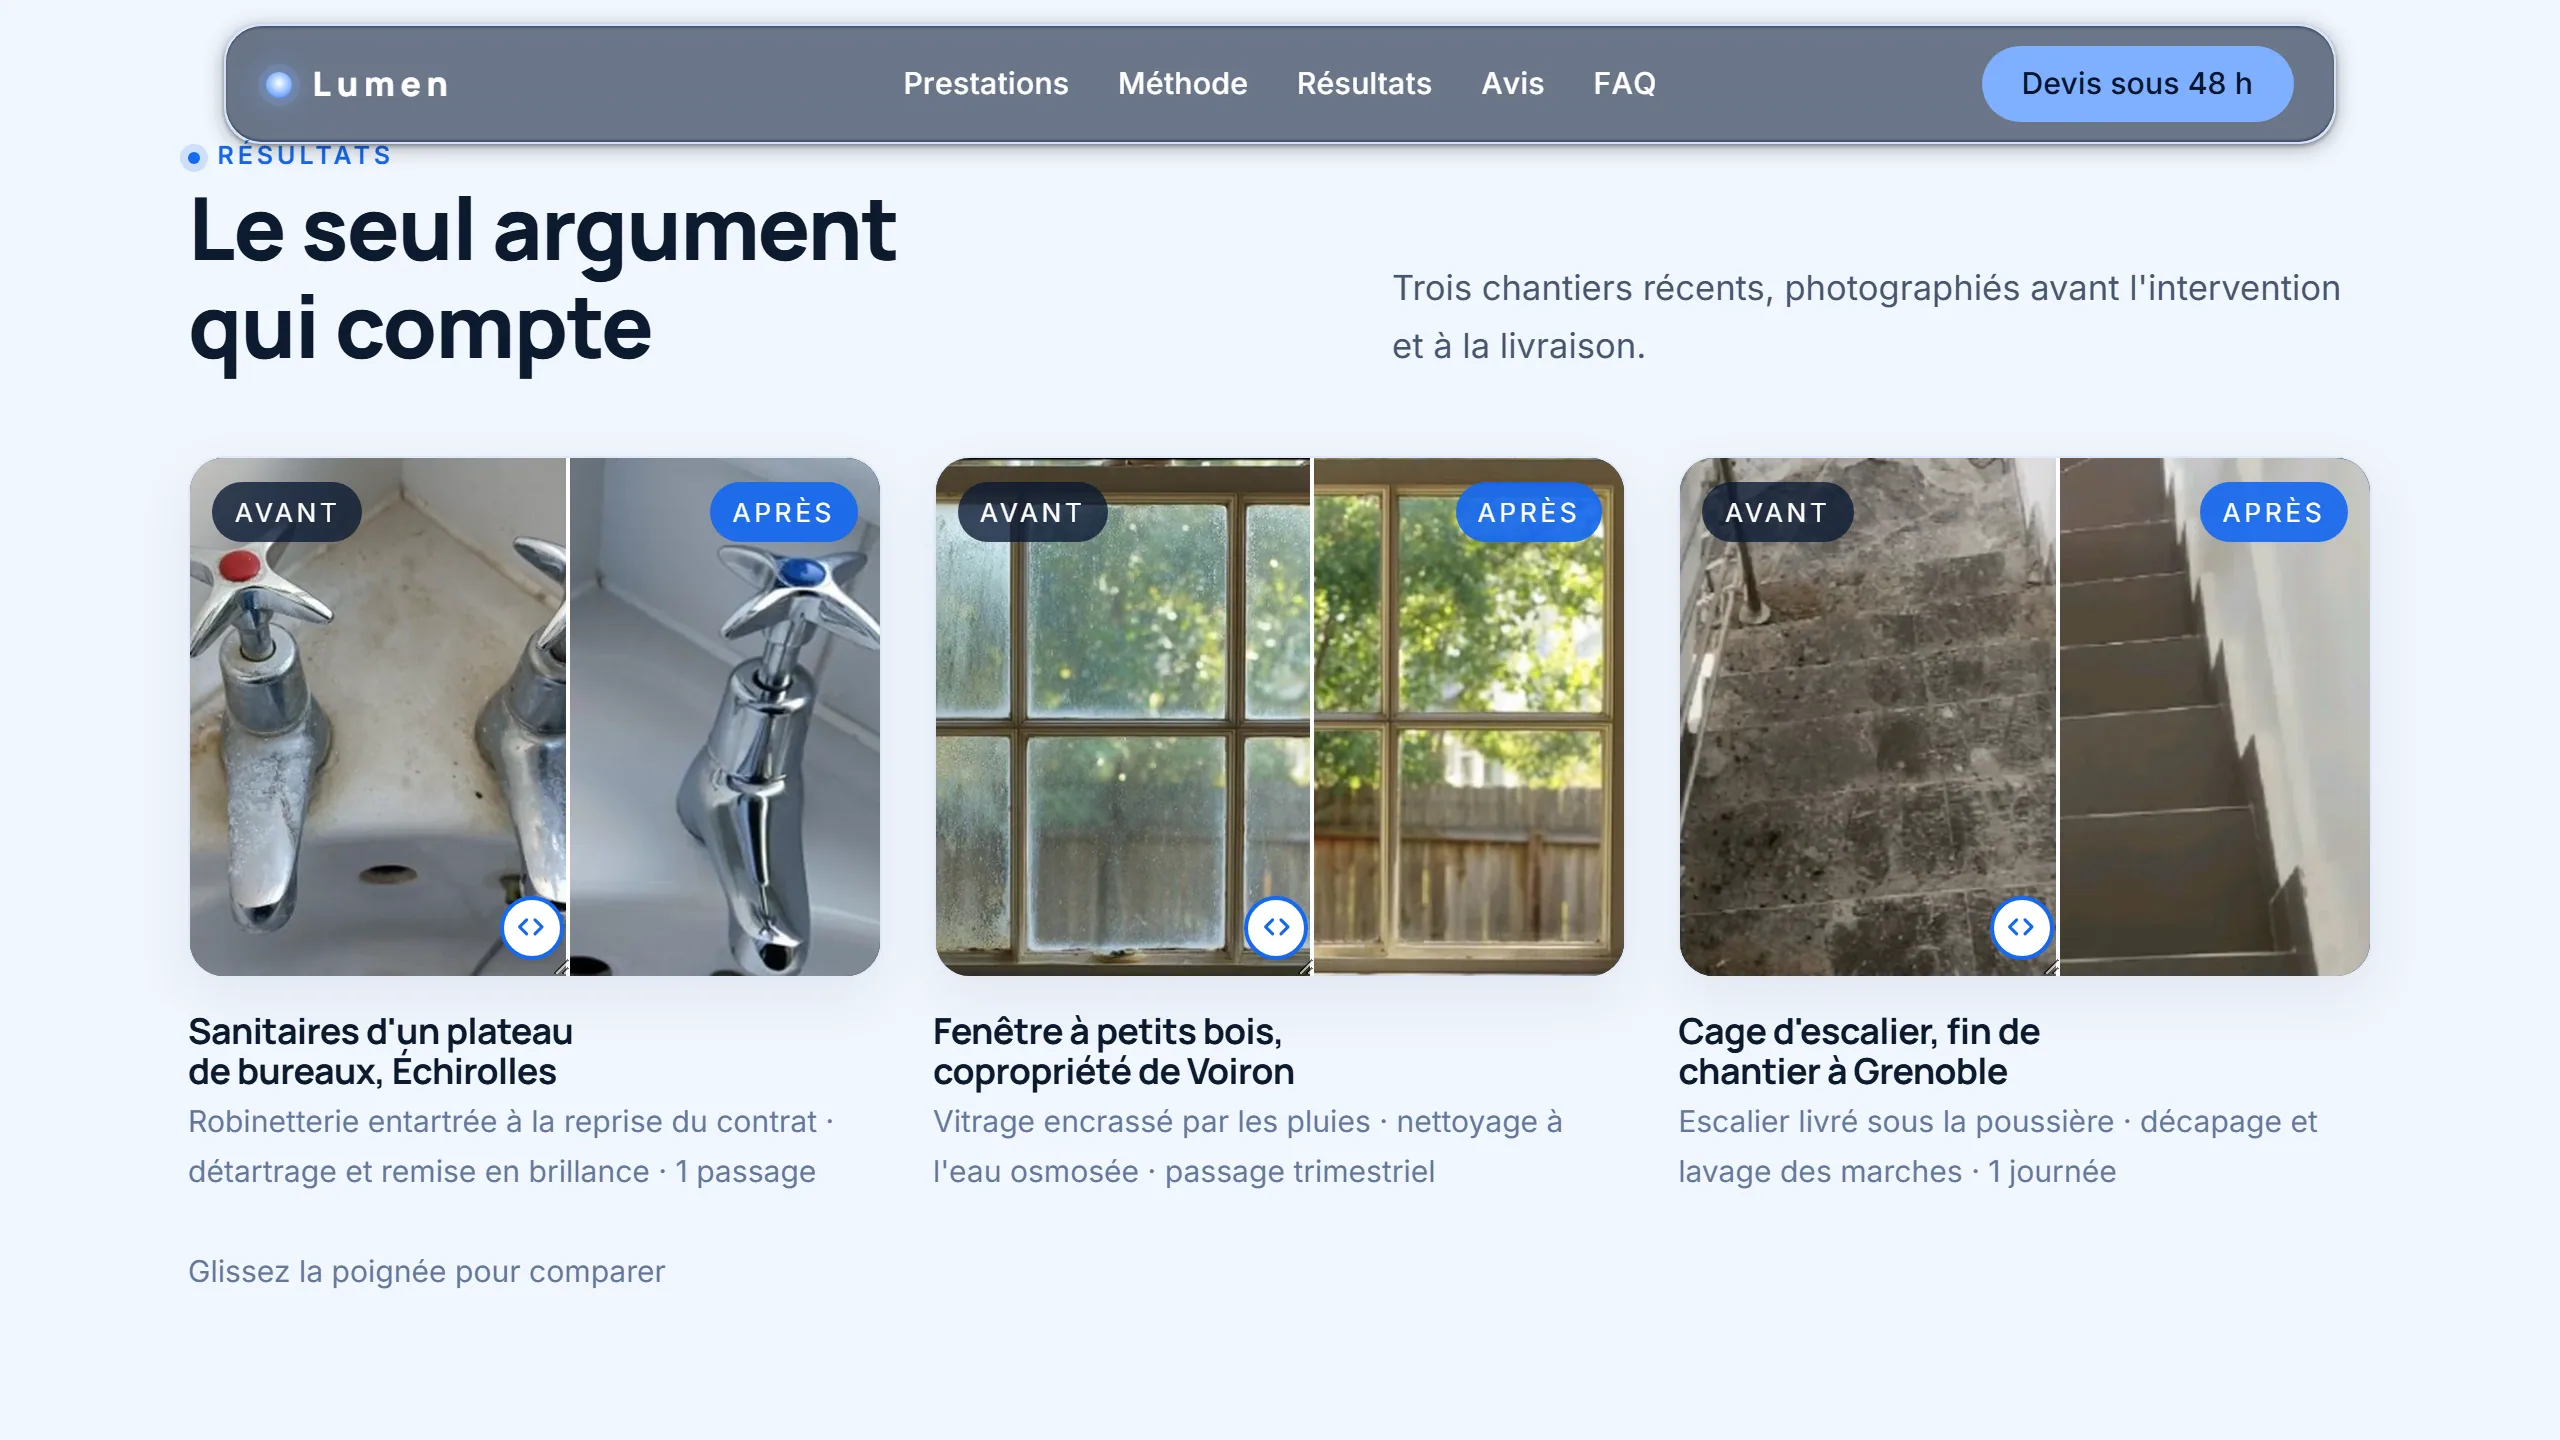The image size is (2560, 1440).
Task: Click the Lumen brand name
Action: [381, 84]
